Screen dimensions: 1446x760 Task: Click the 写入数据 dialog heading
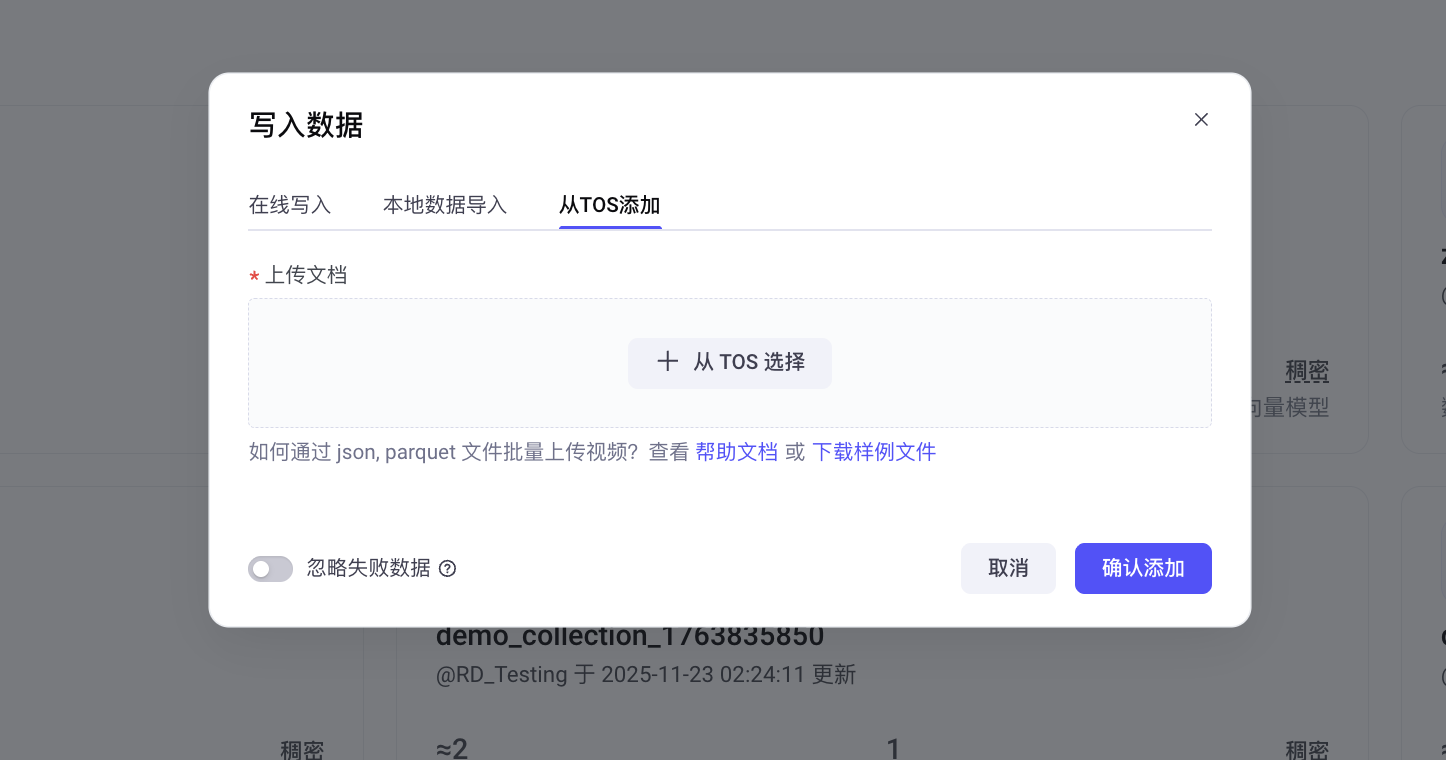(306, 125)
